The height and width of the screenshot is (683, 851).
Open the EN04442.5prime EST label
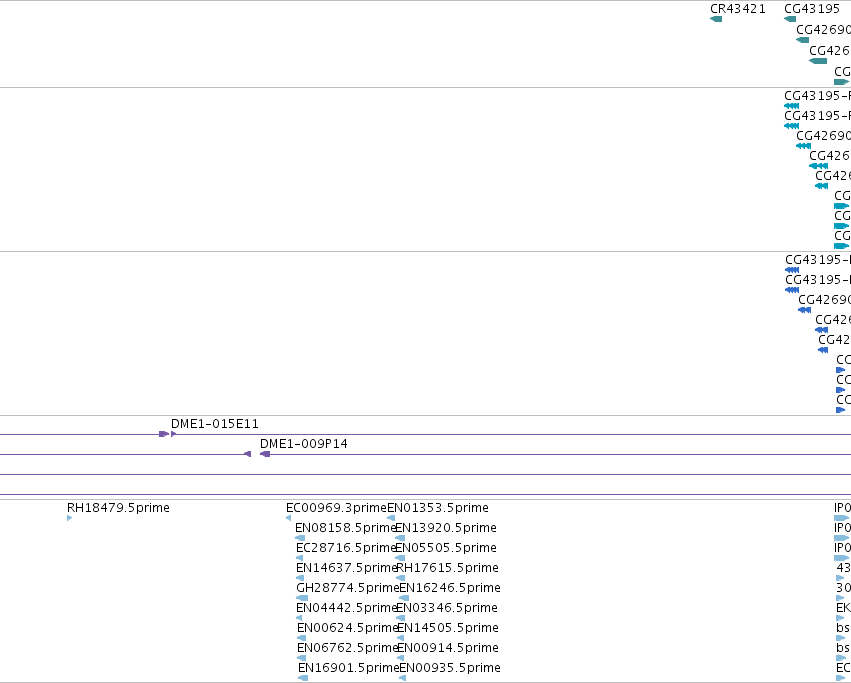(347, 608)
